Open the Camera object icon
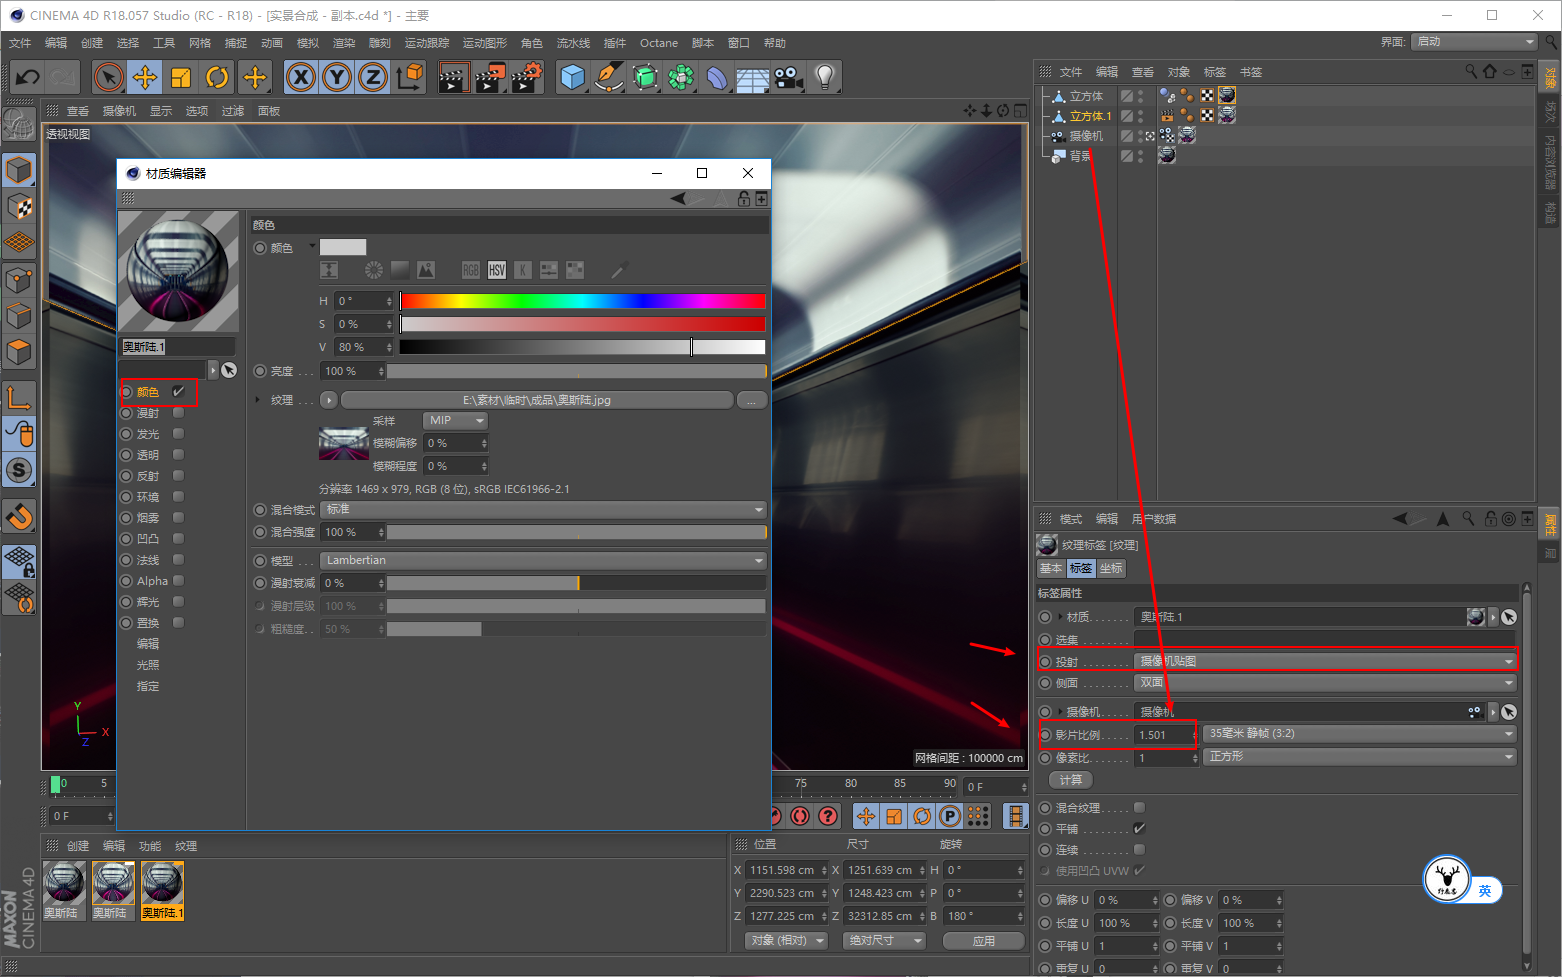Screen dimensions: 1562x977 (788, 77)
